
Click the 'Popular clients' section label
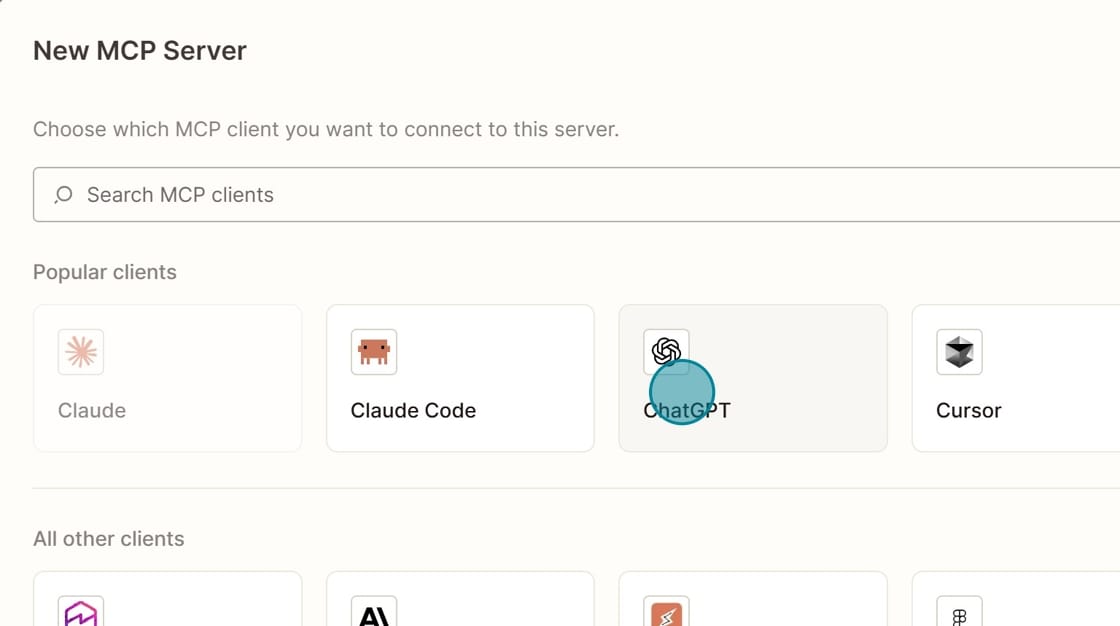pos(105,272)
